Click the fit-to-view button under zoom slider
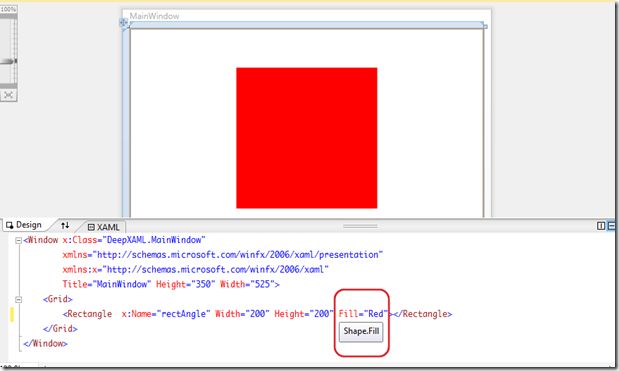This screenshot has width=619, height=371. 8,95
